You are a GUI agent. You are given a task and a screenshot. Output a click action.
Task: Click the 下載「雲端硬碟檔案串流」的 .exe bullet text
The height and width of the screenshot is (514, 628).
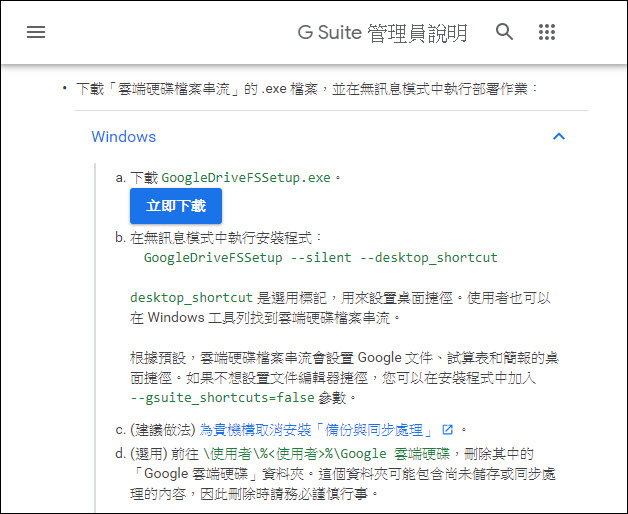pos(306,89)
